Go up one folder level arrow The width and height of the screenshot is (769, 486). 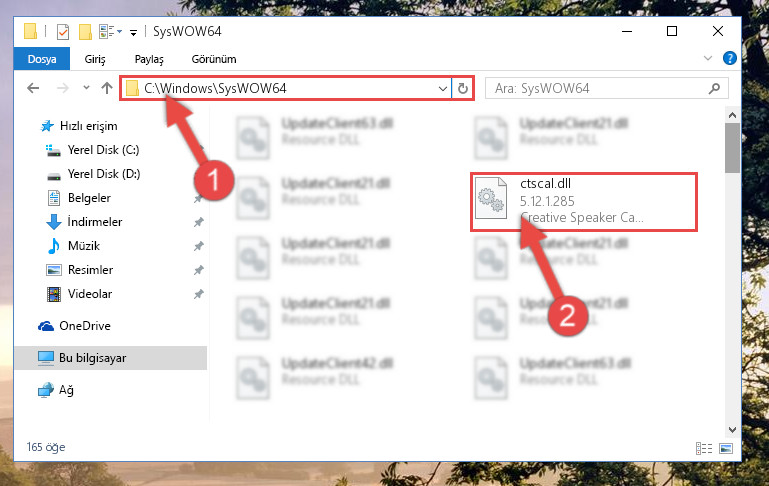(107, 88)
